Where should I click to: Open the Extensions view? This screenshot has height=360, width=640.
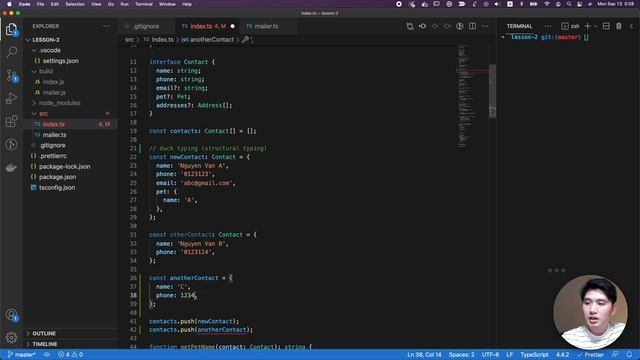pos(11,121)
